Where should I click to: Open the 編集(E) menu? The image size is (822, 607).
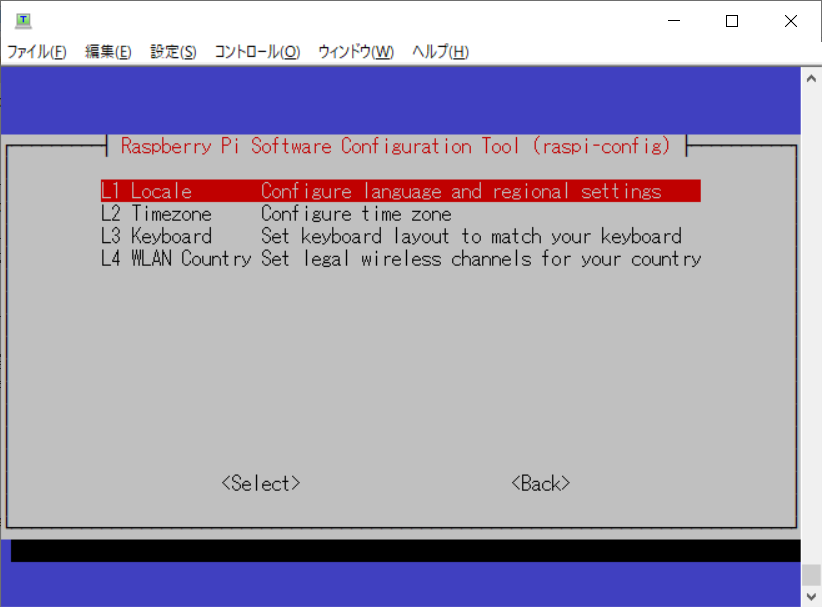108,52
